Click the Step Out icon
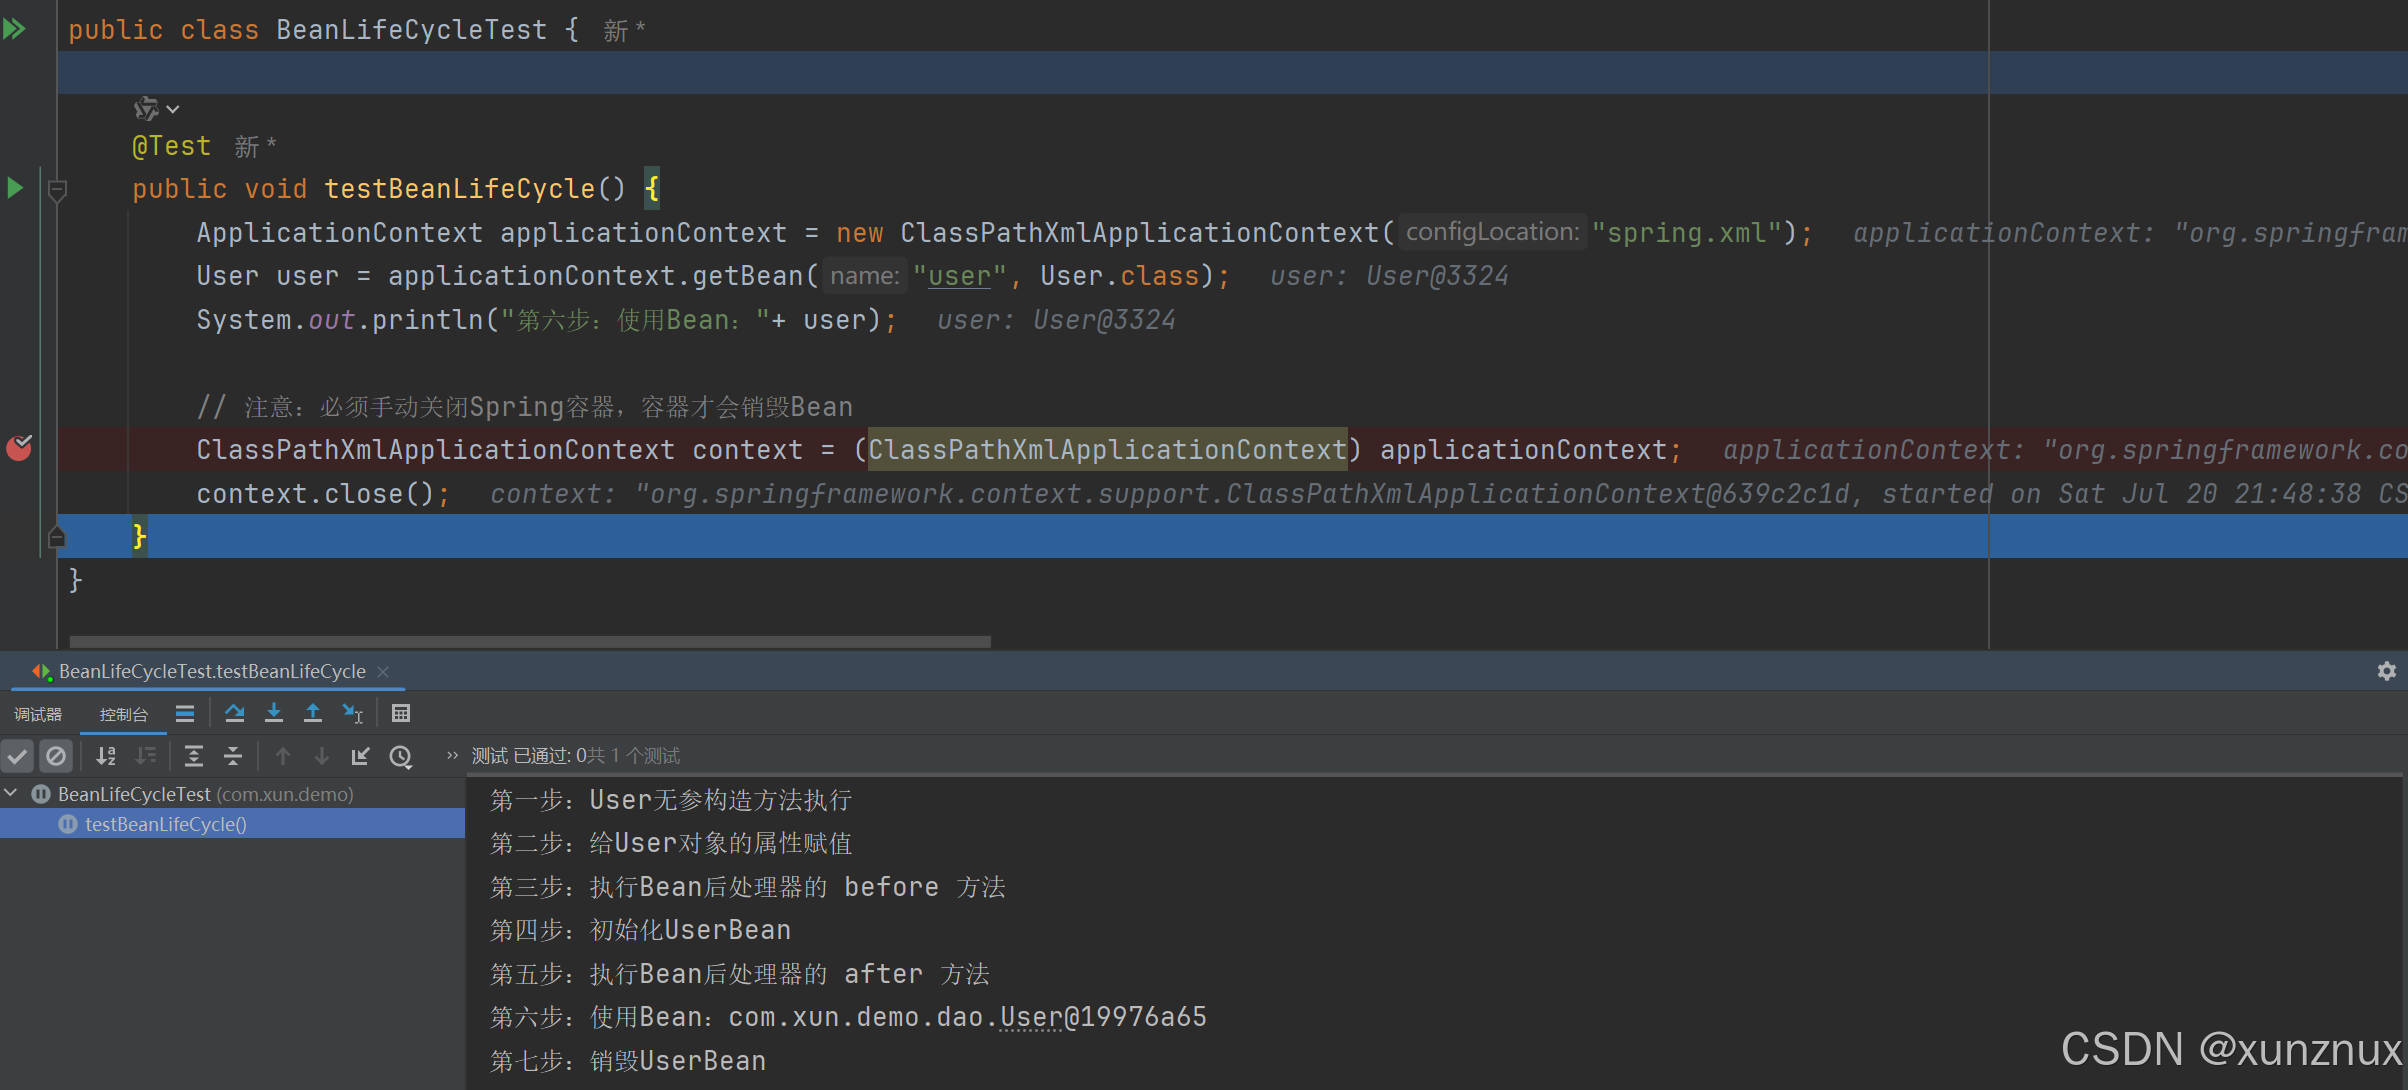The image size is (2408, 1090). pyautogui.click(x=313, y=713)
